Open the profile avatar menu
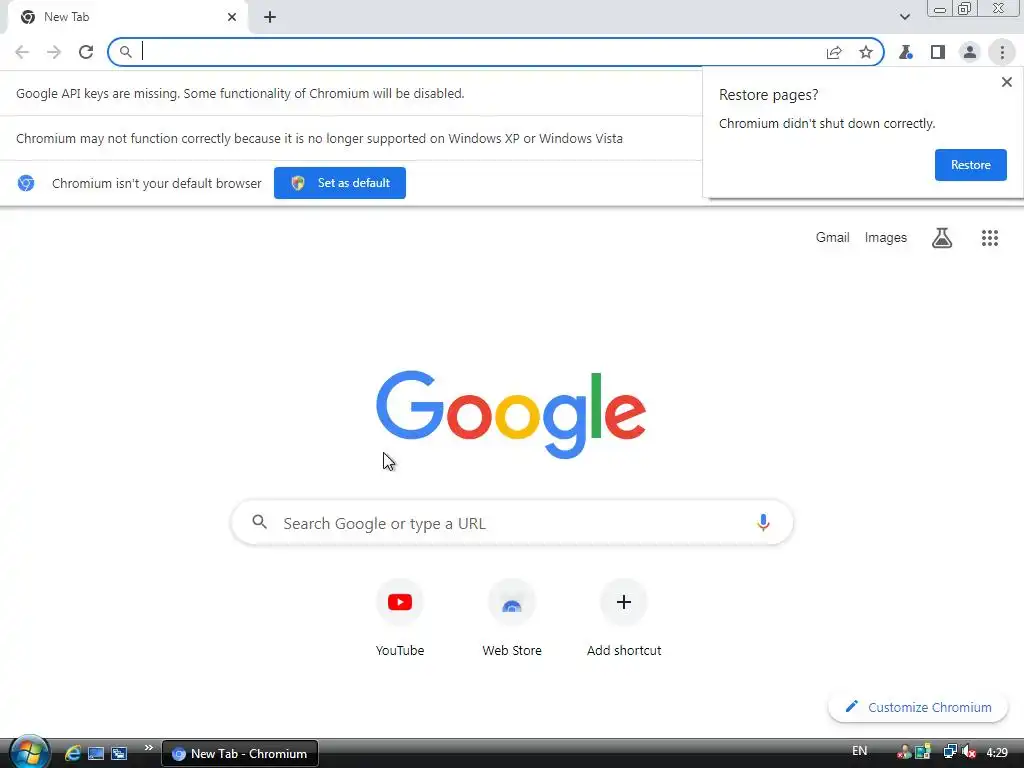This screenshot has width=1024, height=768. pos(970,52)
